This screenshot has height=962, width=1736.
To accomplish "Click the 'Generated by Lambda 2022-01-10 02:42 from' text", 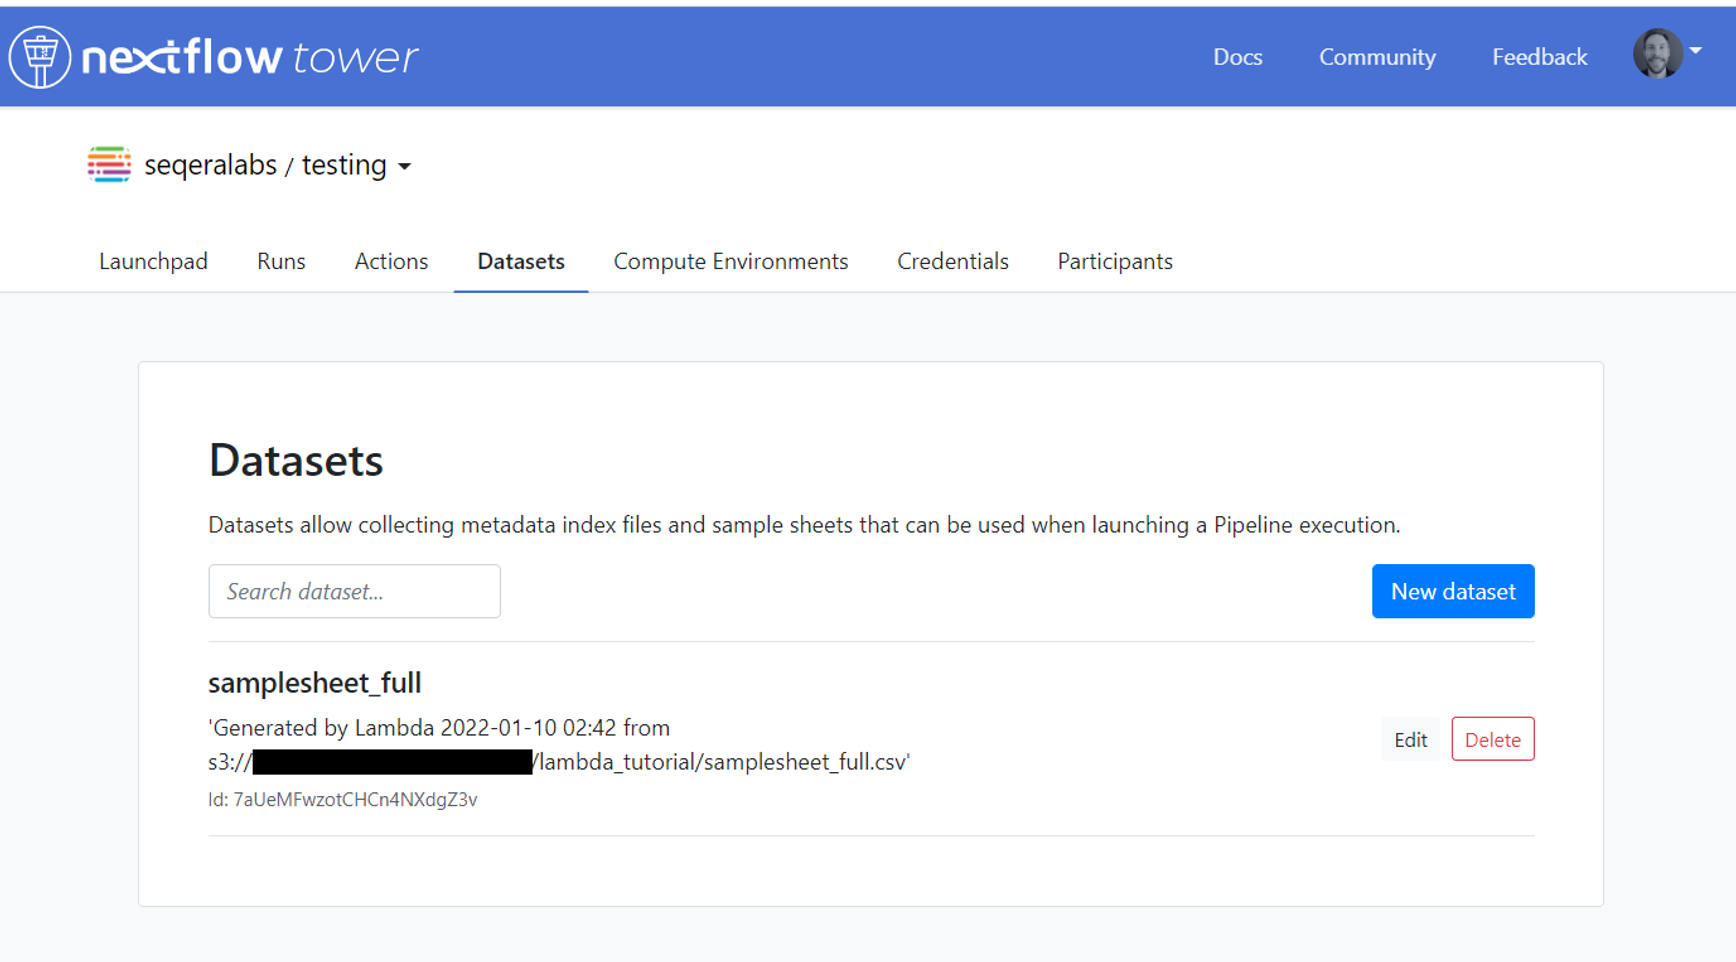I will [x=439, y=727].
